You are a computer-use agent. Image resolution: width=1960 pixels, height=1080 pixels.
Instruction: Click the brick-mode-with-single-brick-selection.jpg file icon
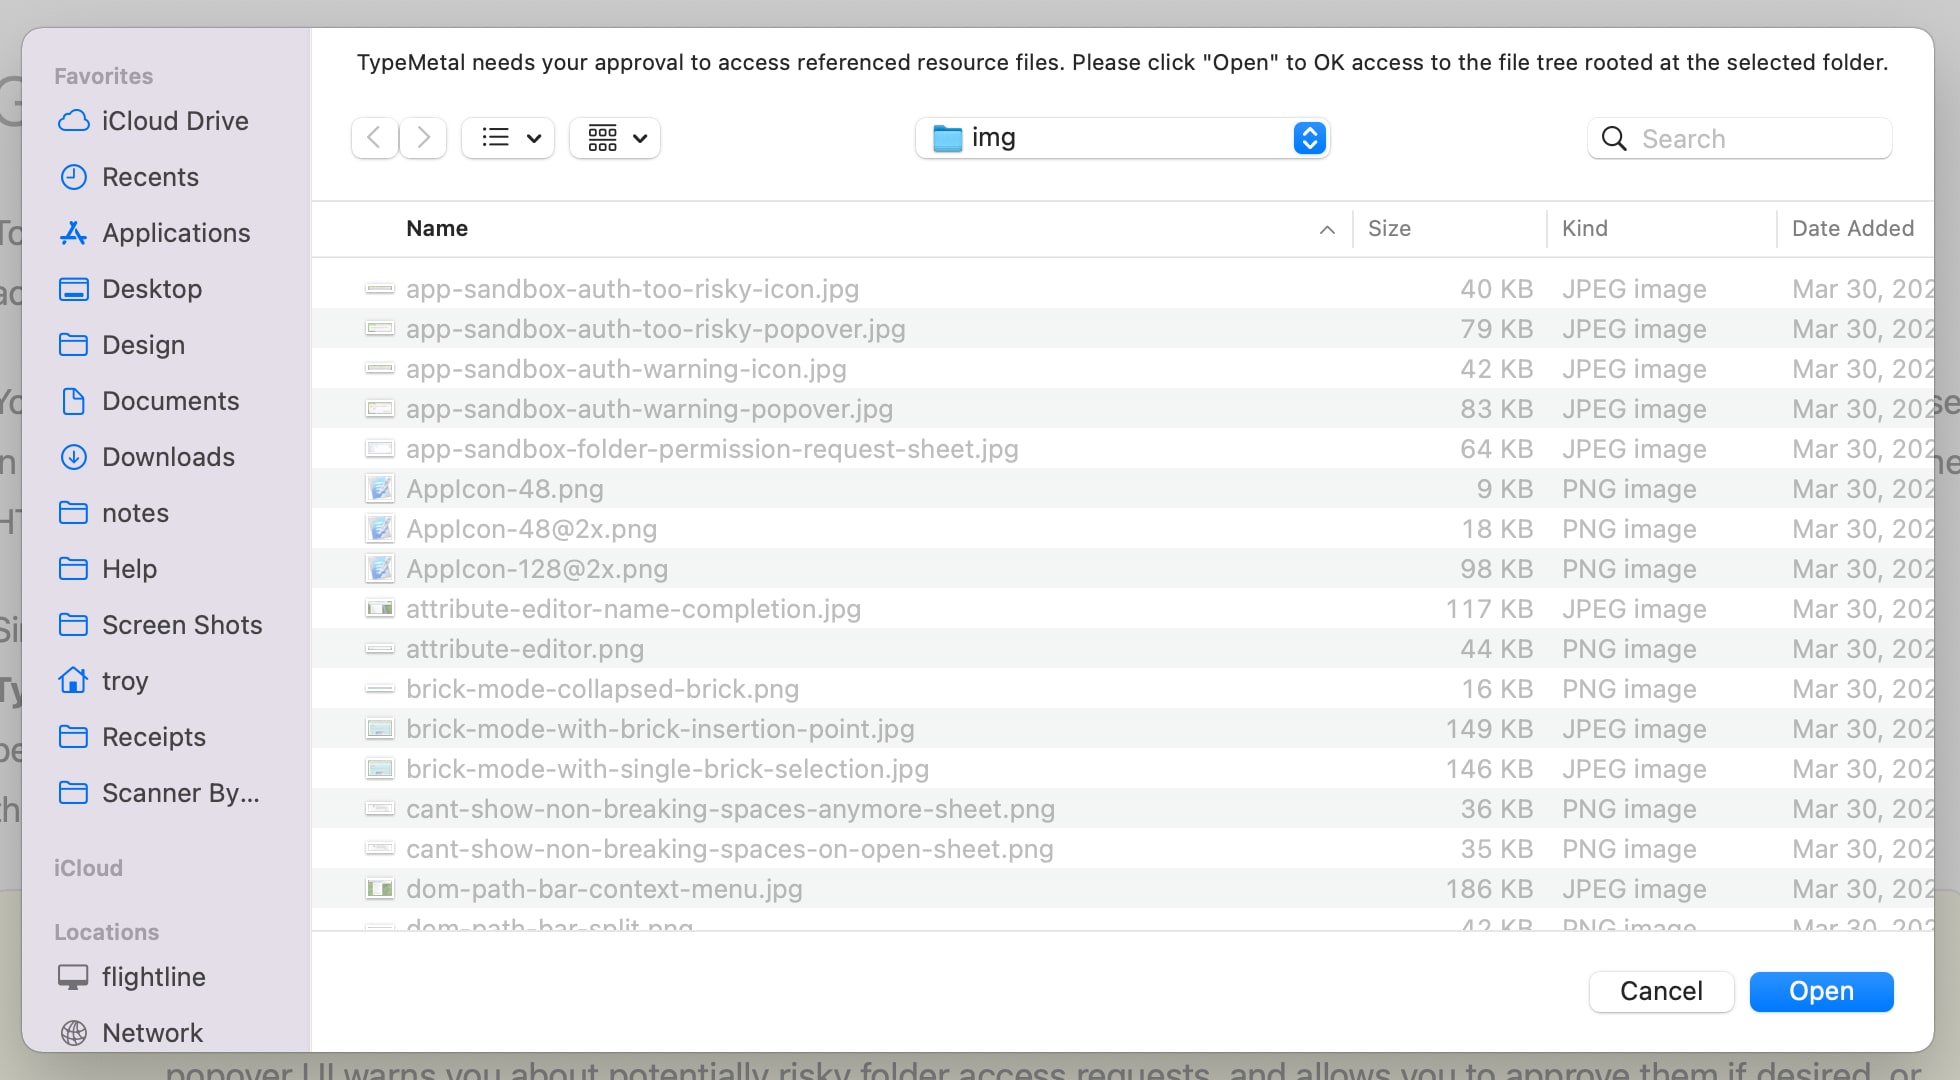pyautogui.click(x=380, y=769)
